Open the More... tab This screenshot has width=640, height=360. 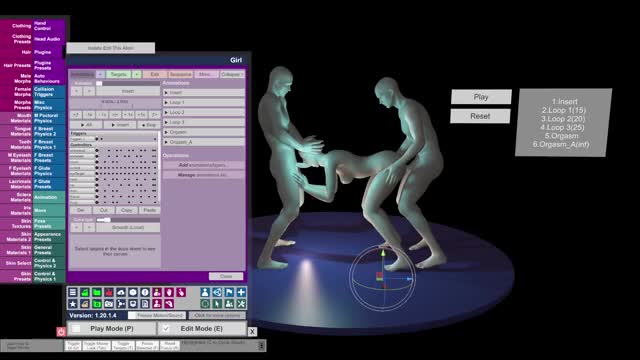pyautogui.click(x=206, y=75)
